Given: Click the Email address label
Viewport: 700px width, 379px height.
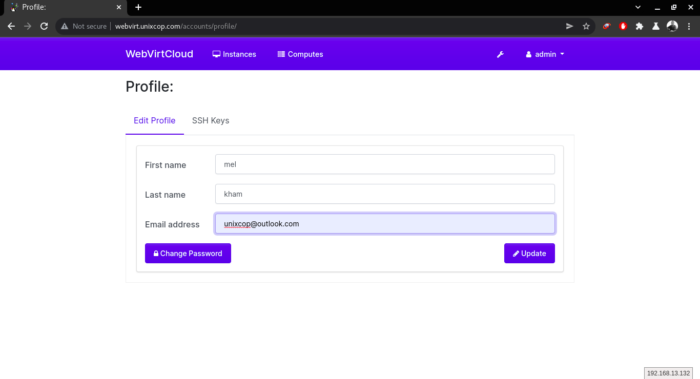Looking at the screenshot, I should [x=172, y=225].
